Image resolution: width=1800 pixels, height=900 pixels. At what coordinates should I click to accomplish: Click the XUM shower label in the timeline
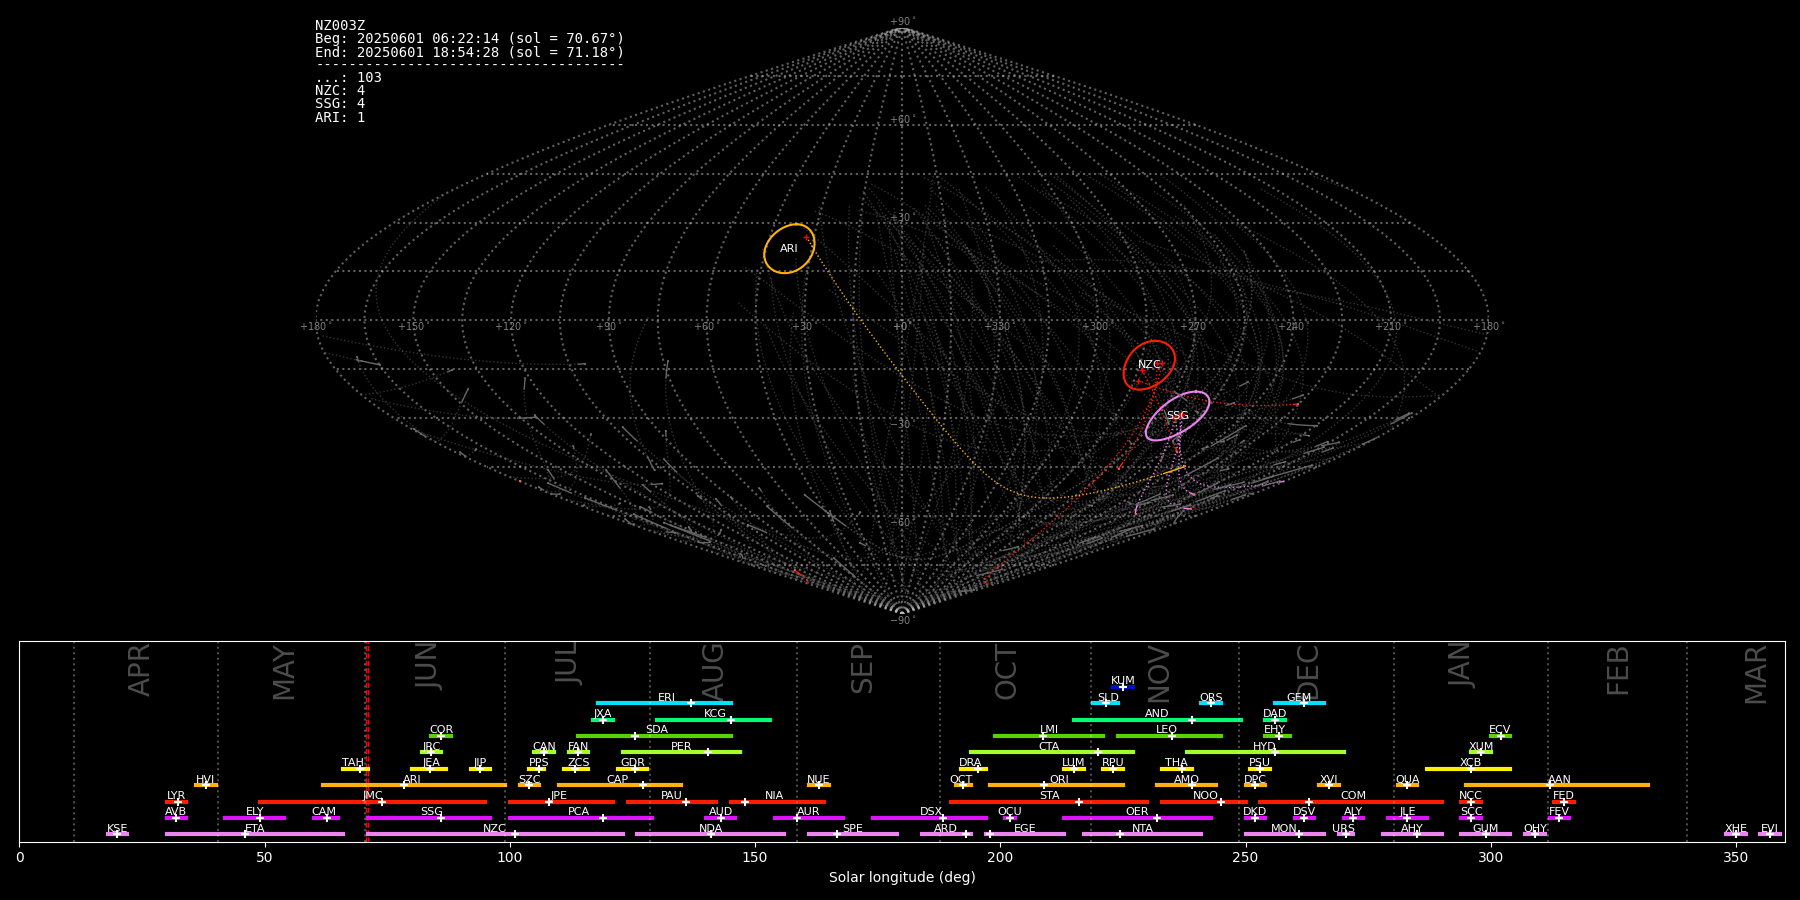pos(1481,747)
